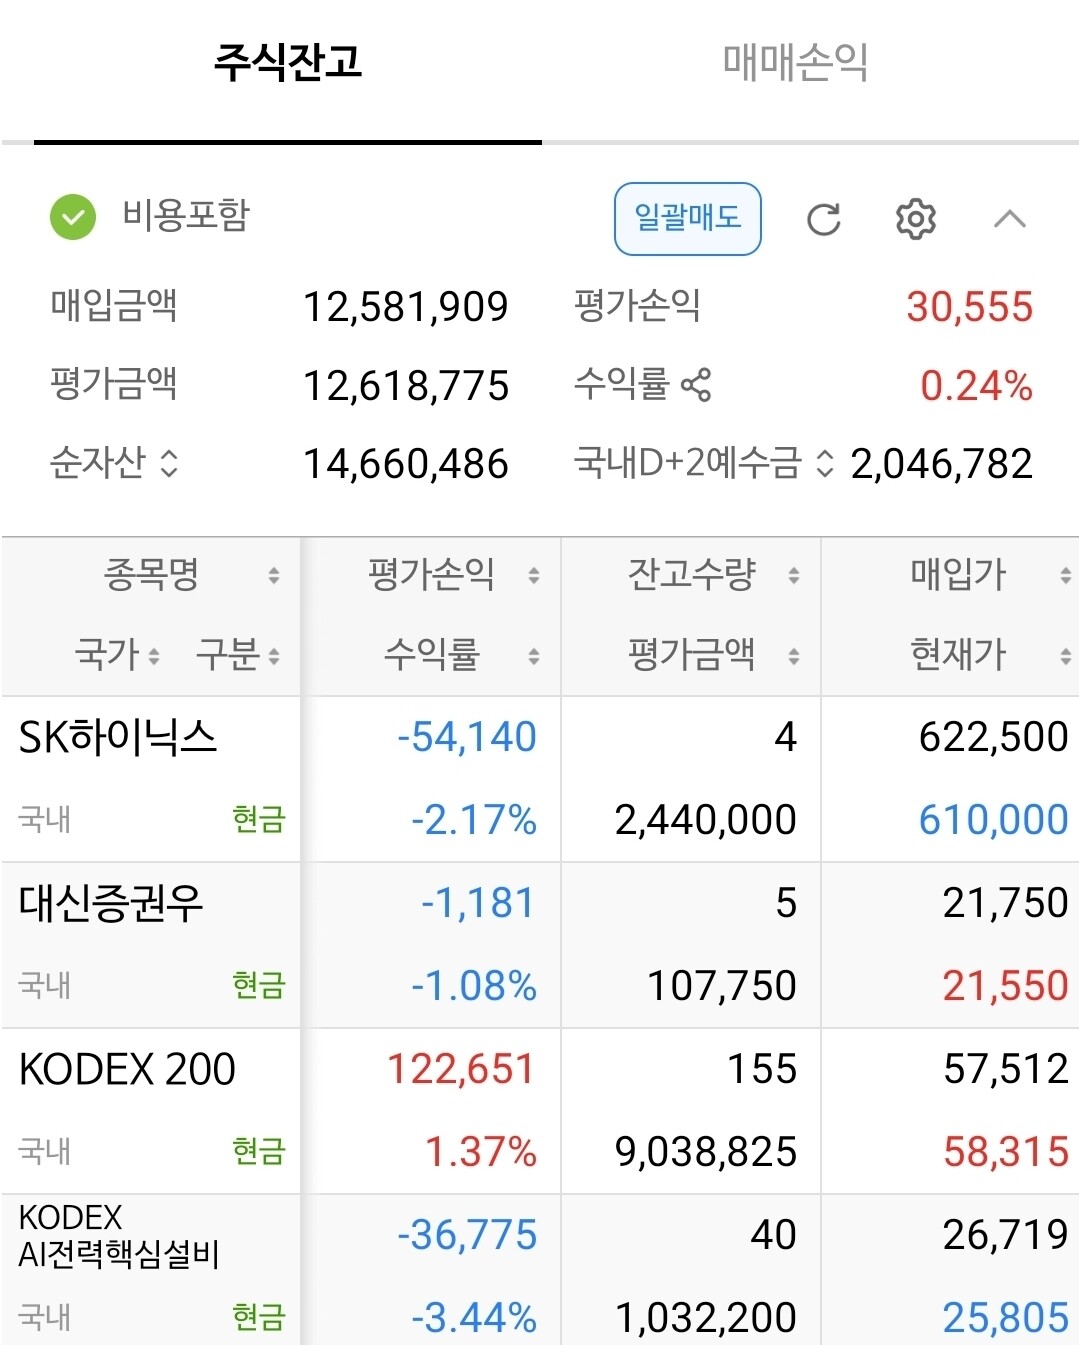Viewport: 1079px width, 1345px height.
Task: Collapse the account summary with chevron
Action: coord(1010,219)
